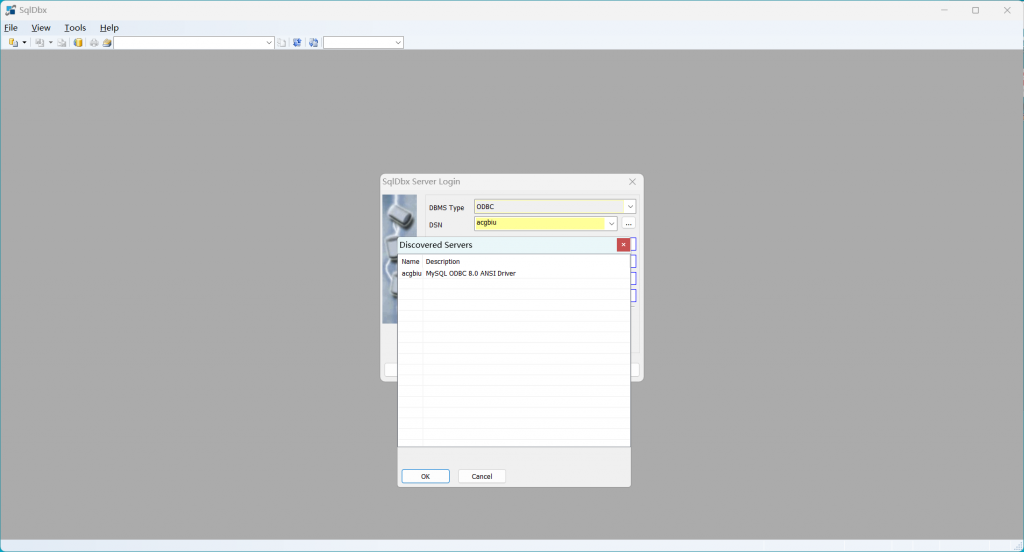Expand the narrow combo box at the toolbar's right end
This screenshot has height=552, width=1024.
(398, 42)
